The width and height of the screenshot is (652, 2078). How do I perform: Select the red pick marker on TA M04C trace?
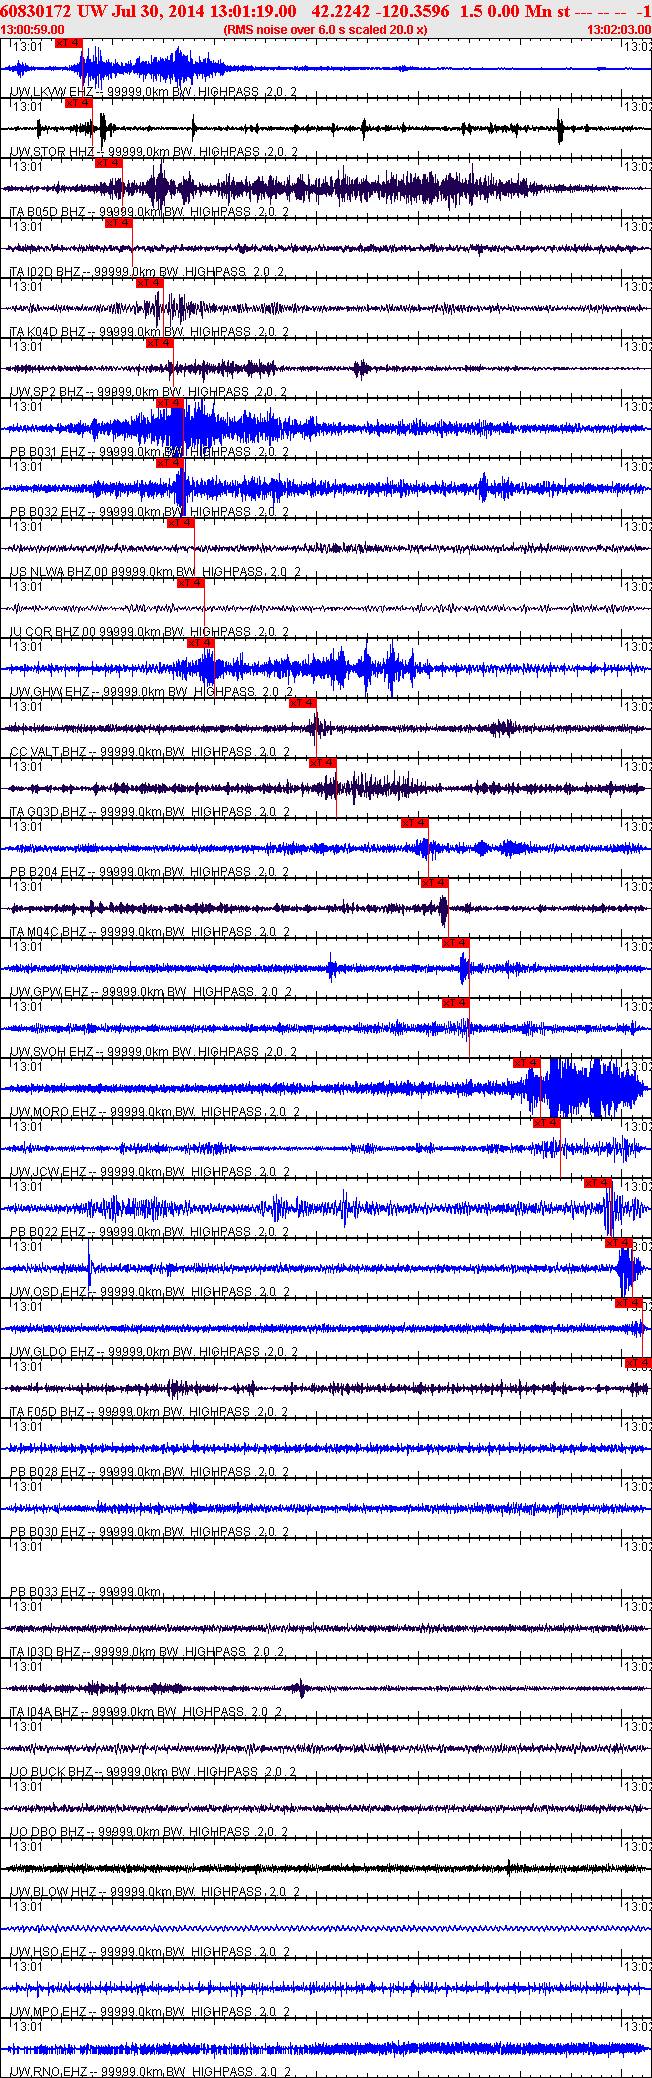[x=435, y=883]
